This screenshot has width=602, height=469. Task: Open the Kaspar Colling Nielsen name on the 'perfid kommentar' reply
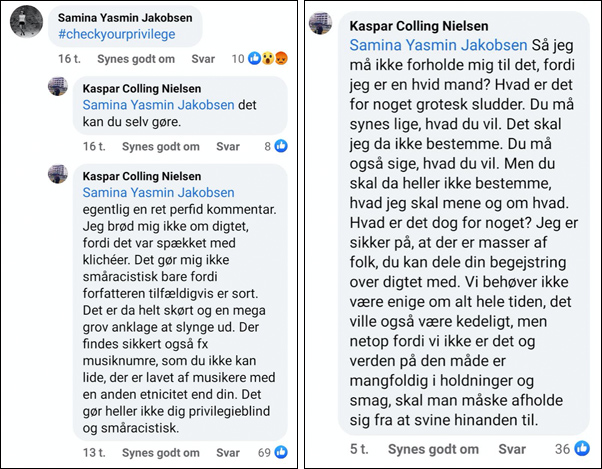click(x=142, y=176)
